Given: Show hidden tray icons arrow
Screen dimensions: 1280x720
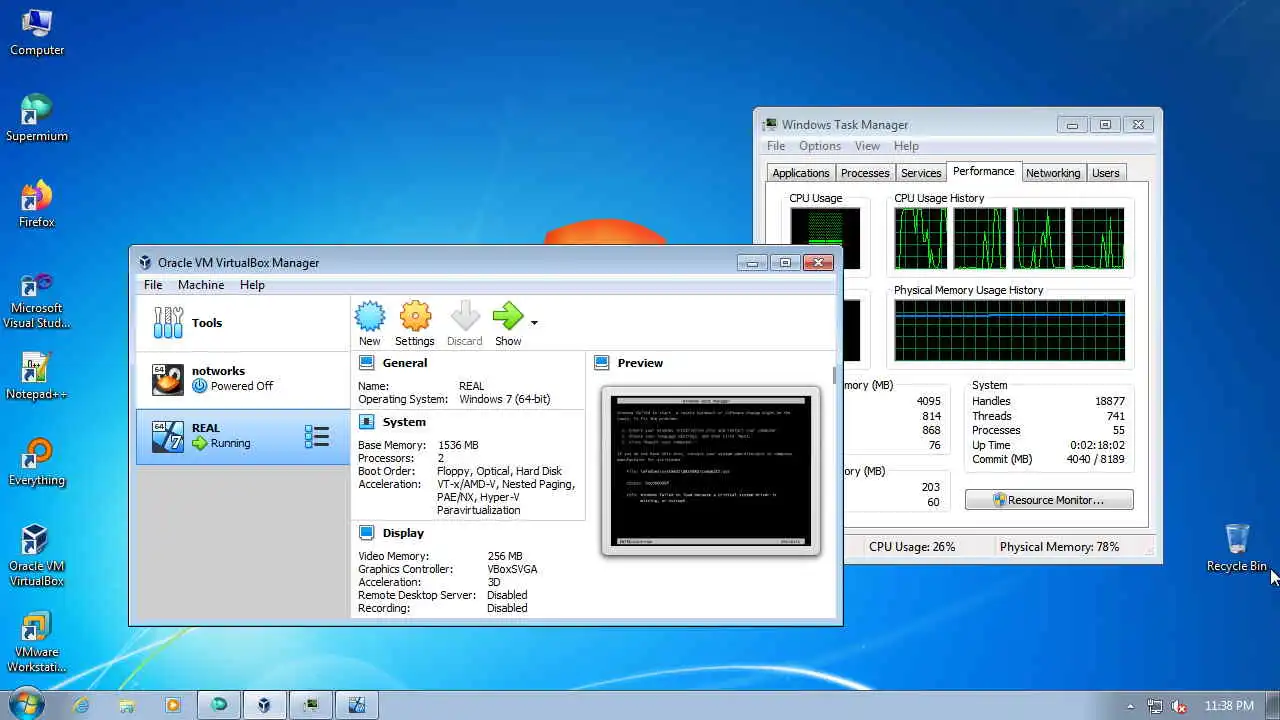Looking at the screenshot, I should tap(1130, 706).
